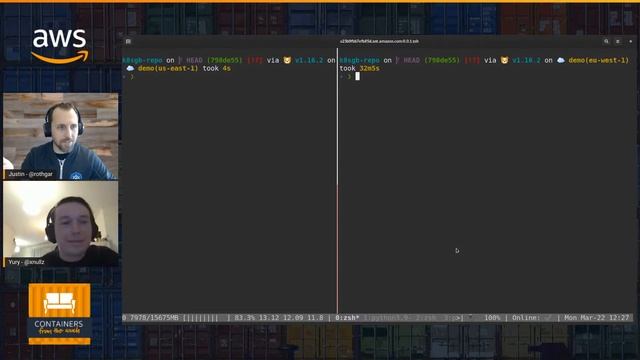Open the terminal hamburger menu in title bar
Viewport: 640px width, 360px height.
click(618, 41)
